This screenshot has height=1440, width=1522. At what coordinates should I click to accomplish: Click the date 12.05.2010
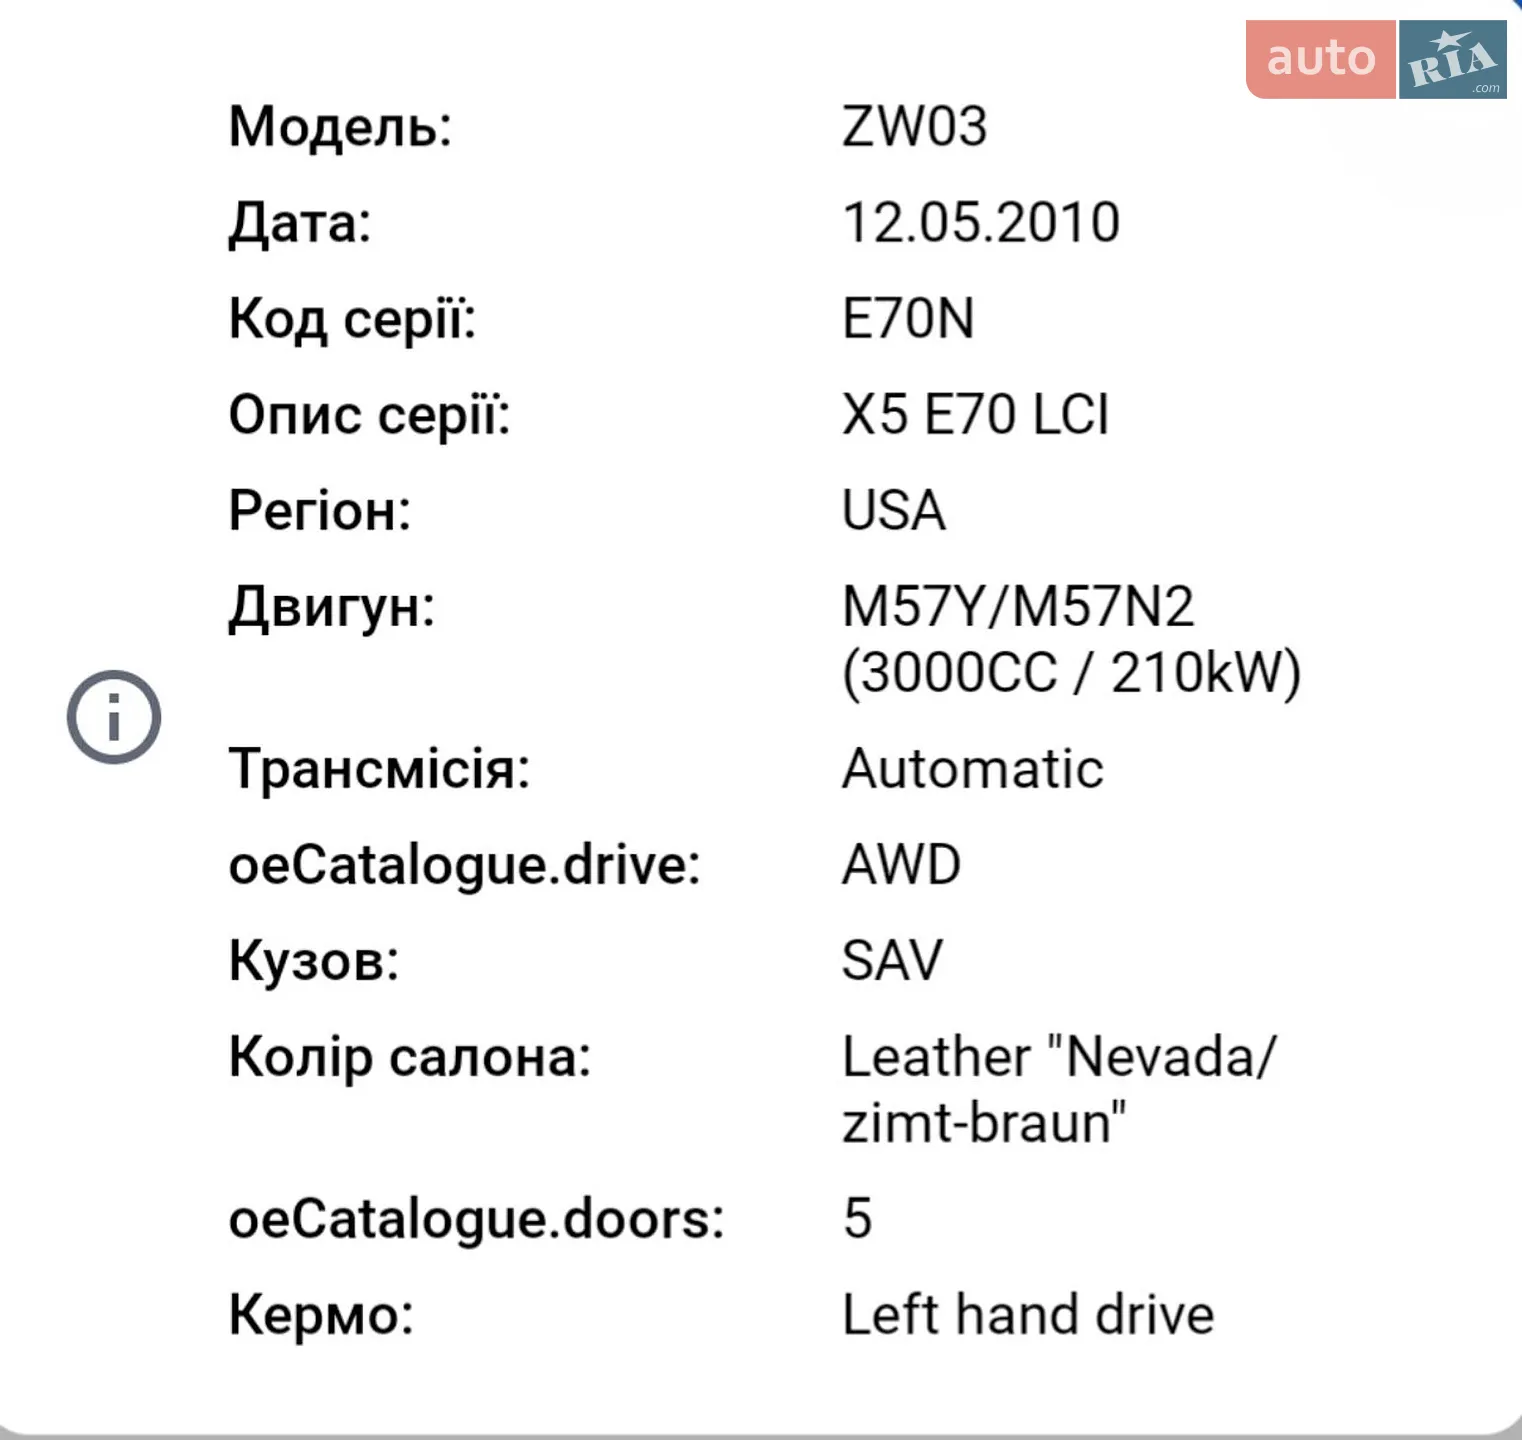[x=981, y=222]
